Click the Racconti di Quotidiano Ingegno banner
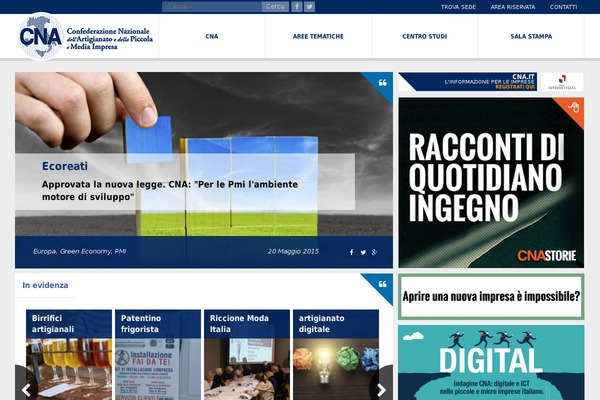600x400 pixels. [490, 182]
